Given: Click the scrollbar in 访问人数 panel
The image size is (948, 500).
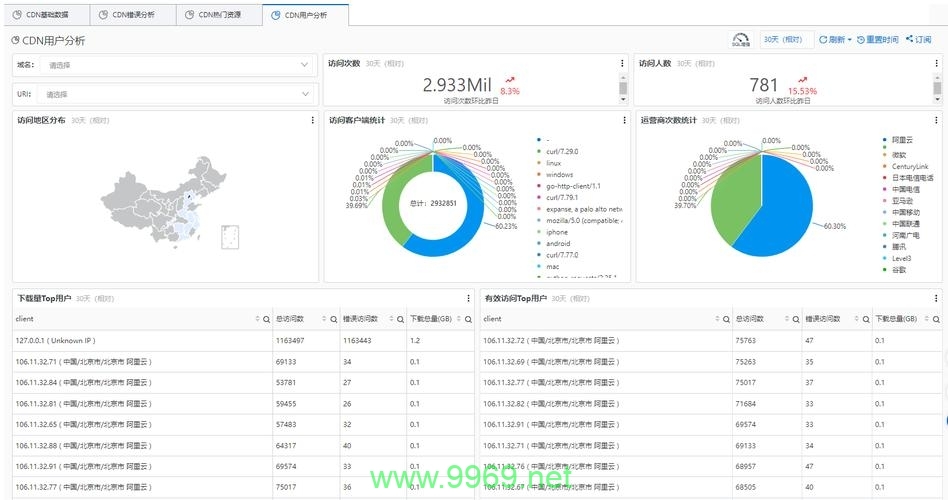Looking at the screenshot, I should (x=937, y=88).
